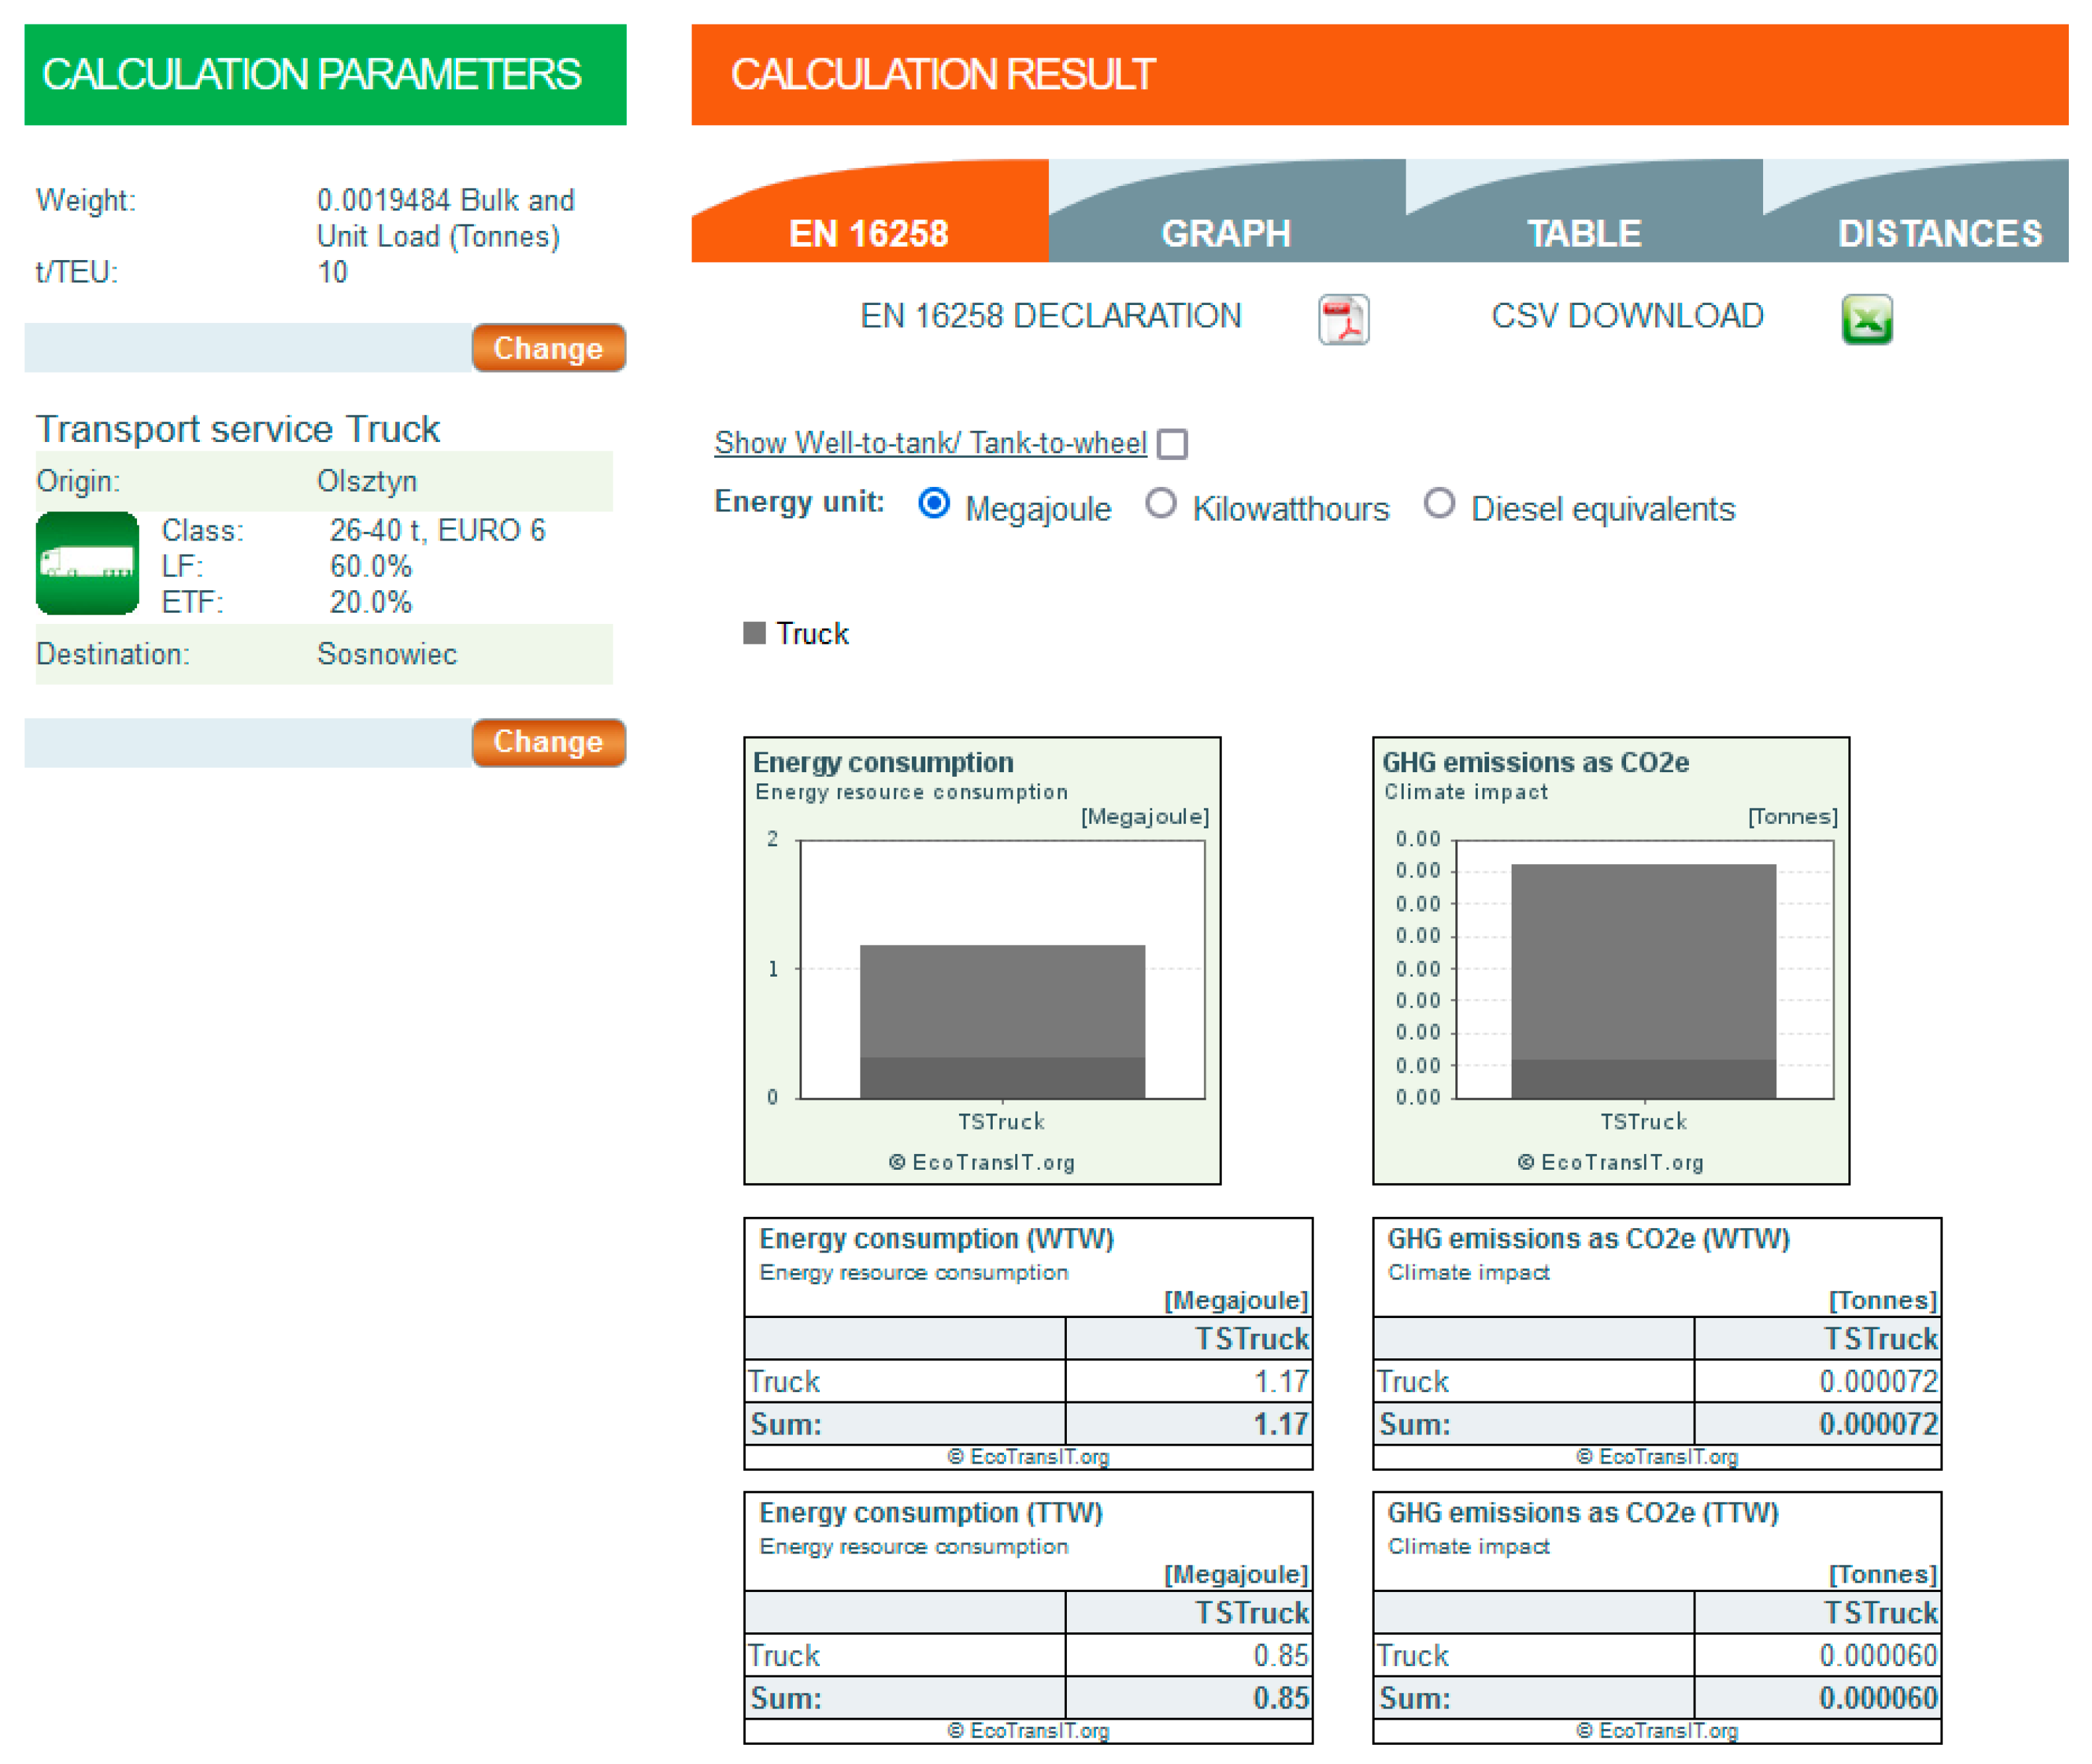Download the EN 16258 declaration PDF icon
This screenshot has width=2092, height=1764.
[1343, 320]
